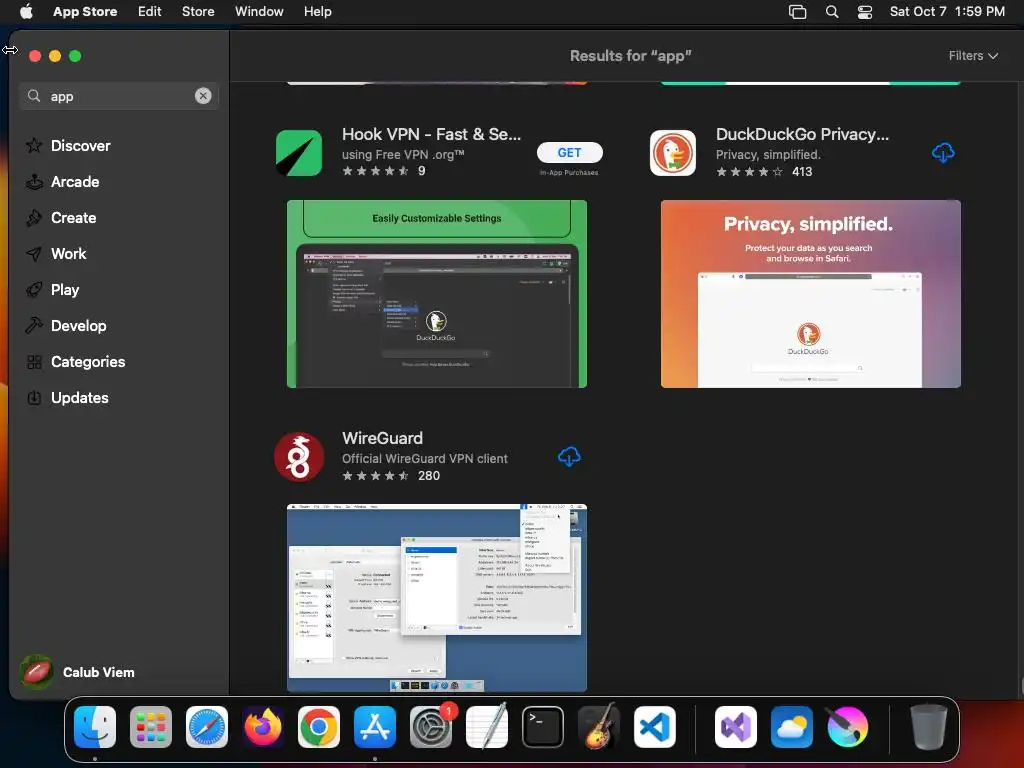Expand the Filters dropdown
The width and height of the screenshot is (1024, 768).
coord(973,56)
